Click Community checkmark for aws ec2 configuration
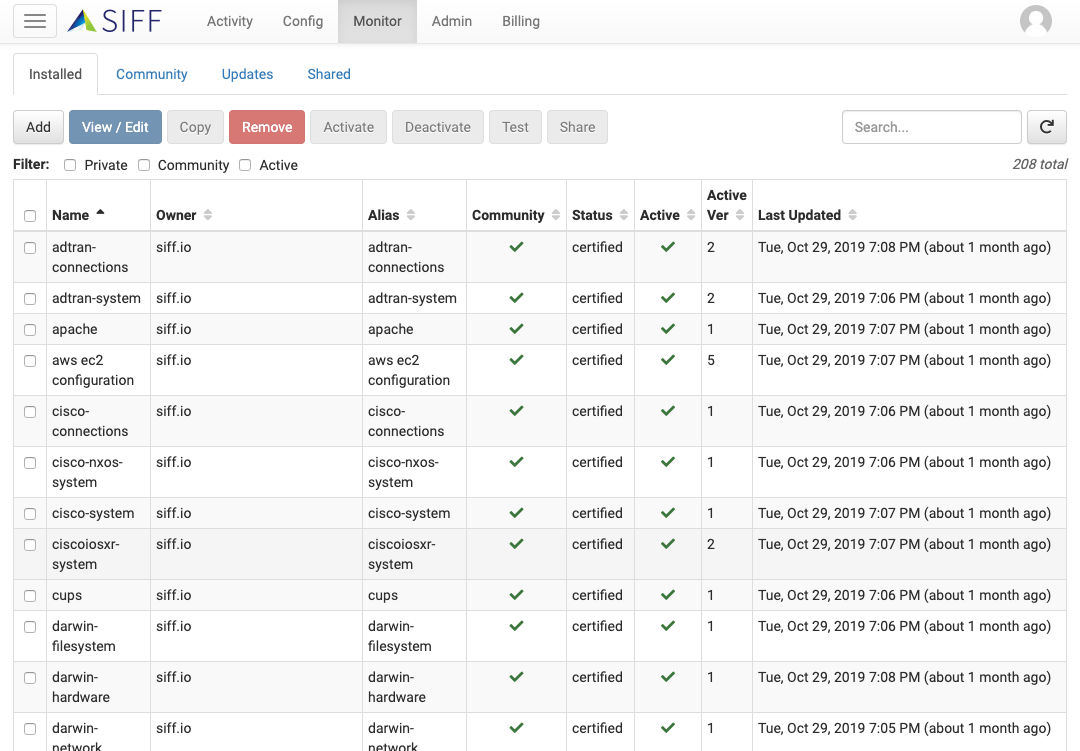This screenshot has height=751, width=1080. click(x=517, y=360)
